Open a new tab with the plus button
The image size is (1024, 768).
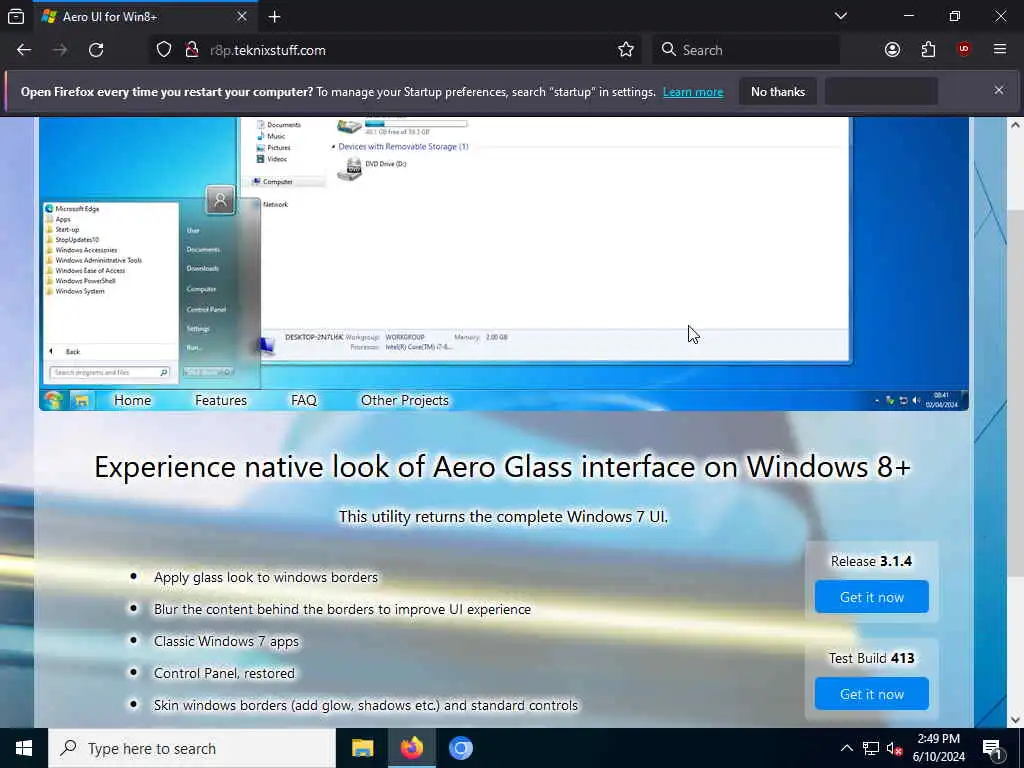pos(274,17)
